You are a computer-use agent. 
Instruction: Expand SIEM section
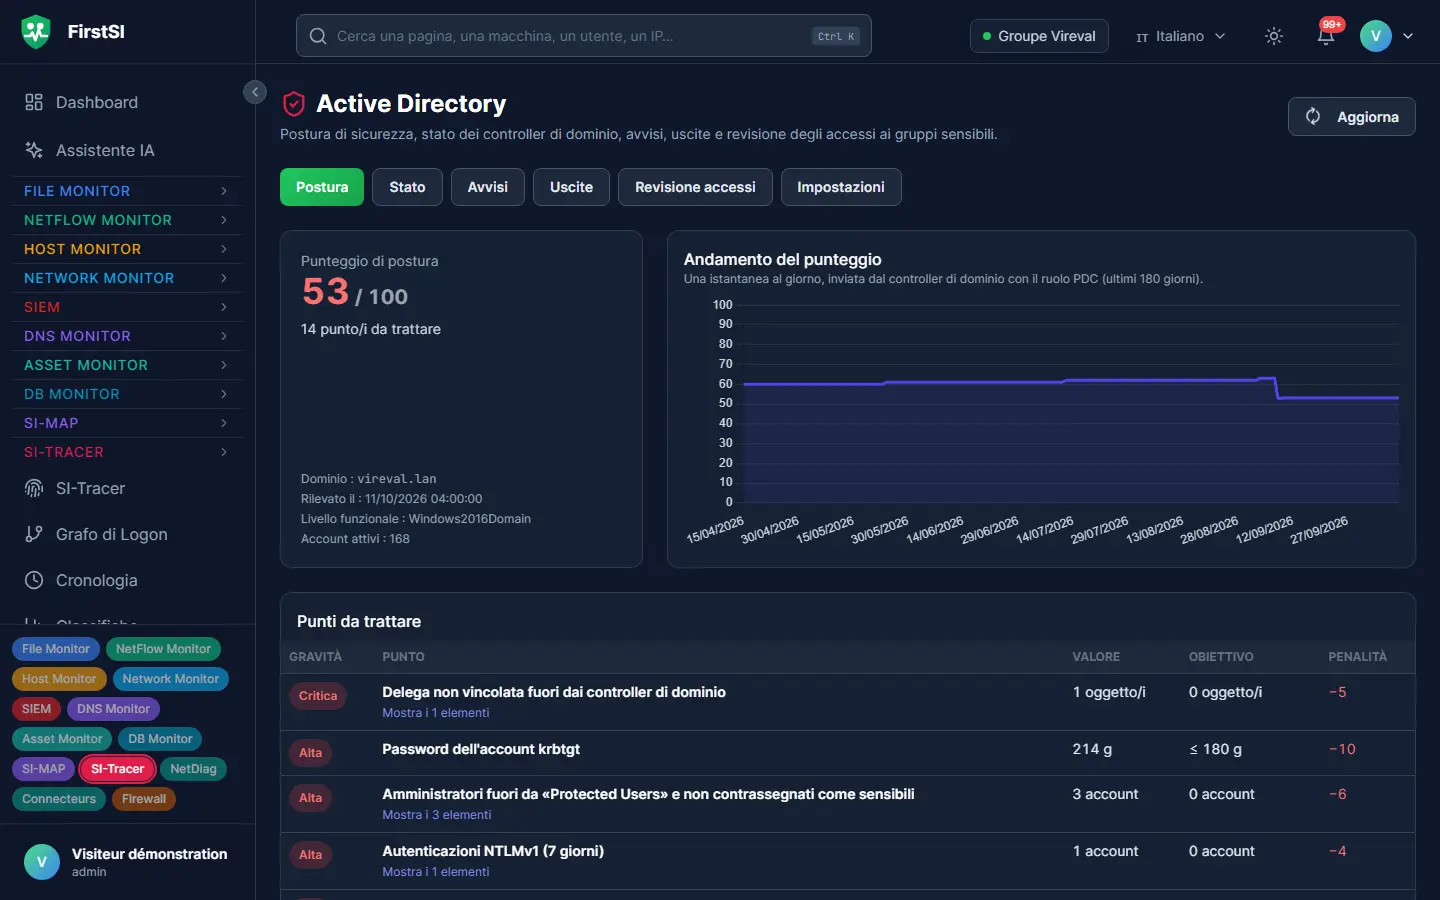tap(127, 307)
